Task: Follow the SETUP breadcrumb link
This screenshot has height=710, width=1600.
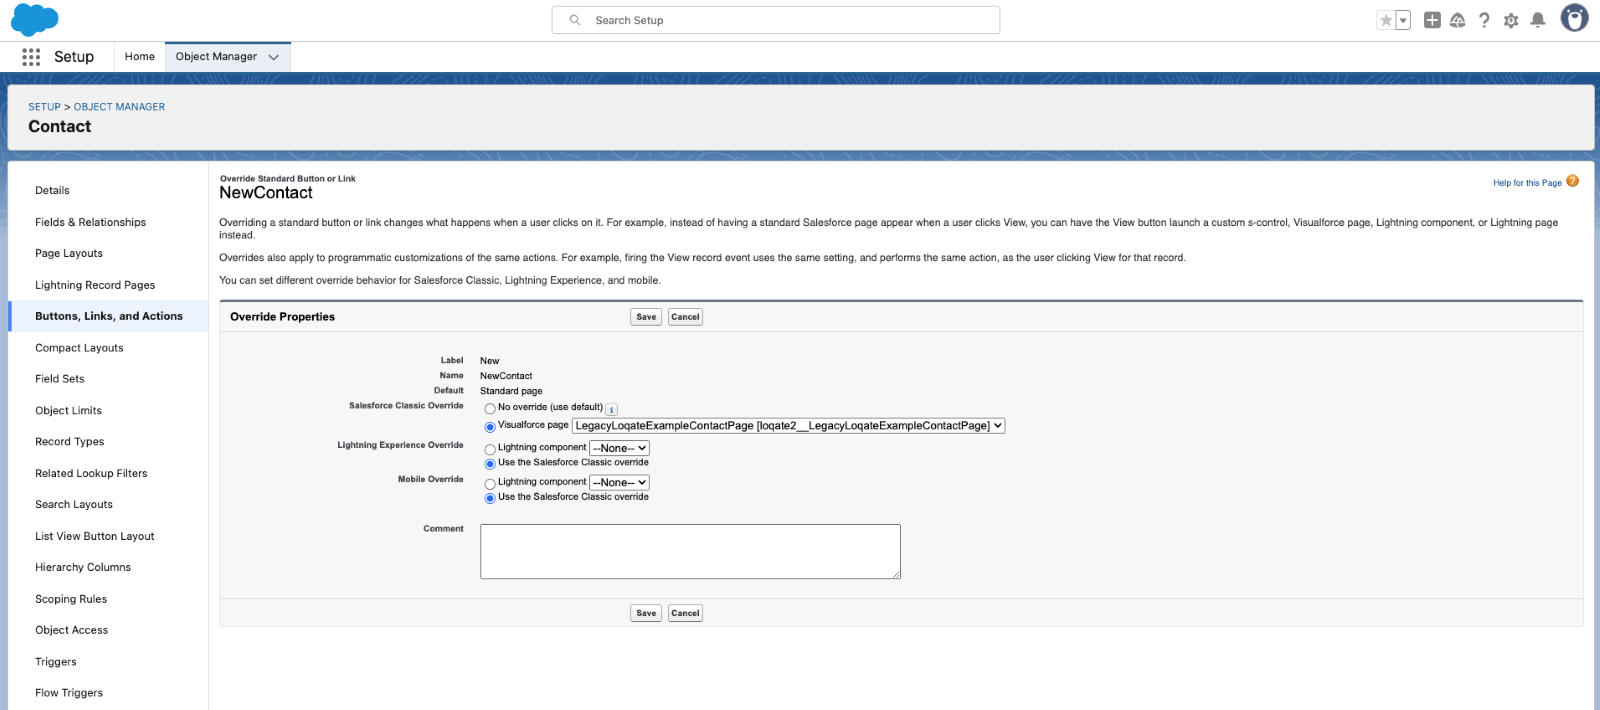Action: (44, 107)
